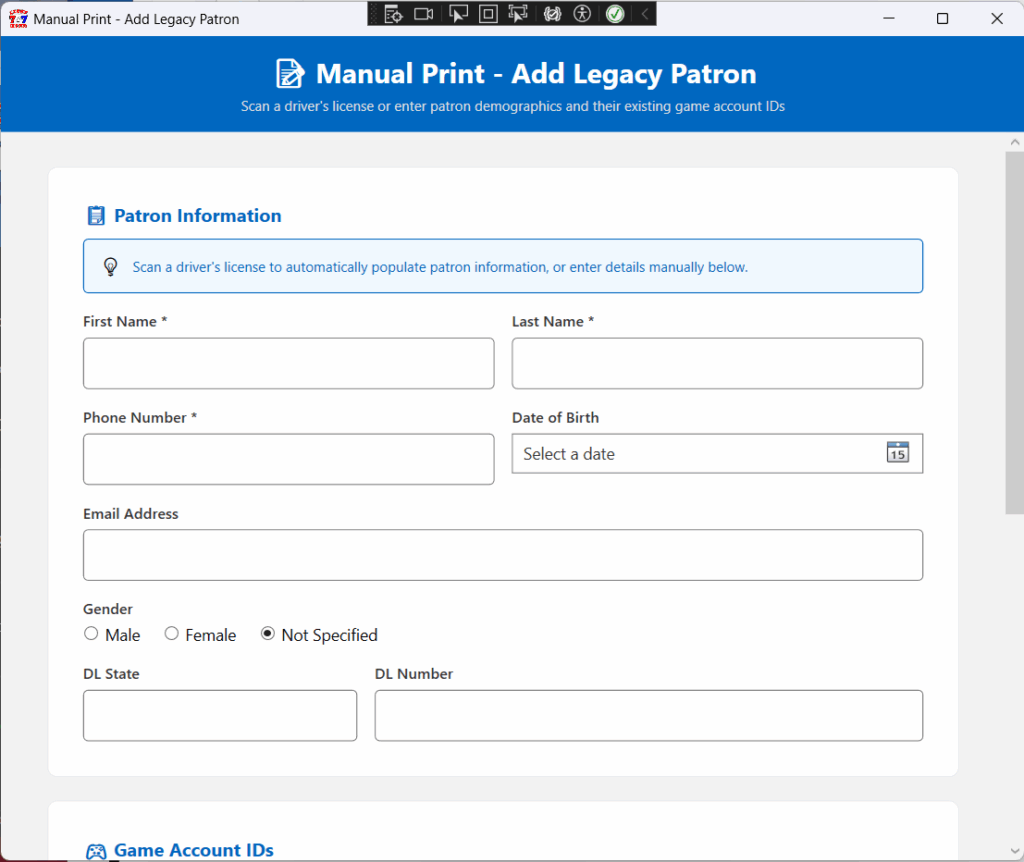Click the video camera icon in debug toolbar
The height and width of the screenshot is (862, 1024).
click(424, 14)
